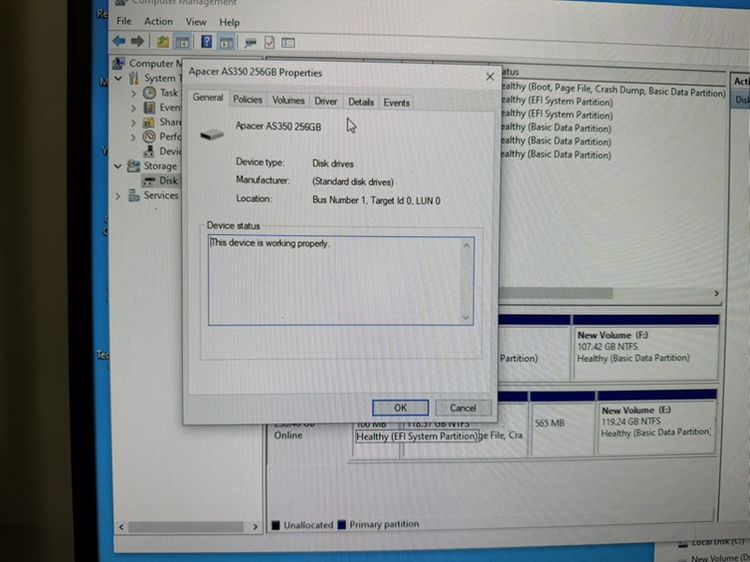750x562 pixels.
Task: Click the Event Viewer tree icon
Action: [x=150, y=107]
